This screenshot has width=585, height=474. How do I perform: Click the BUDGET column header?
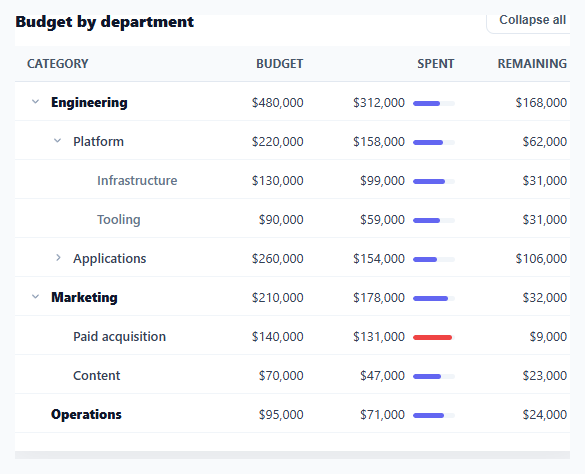pyautogui.click(x=279, y=64)
